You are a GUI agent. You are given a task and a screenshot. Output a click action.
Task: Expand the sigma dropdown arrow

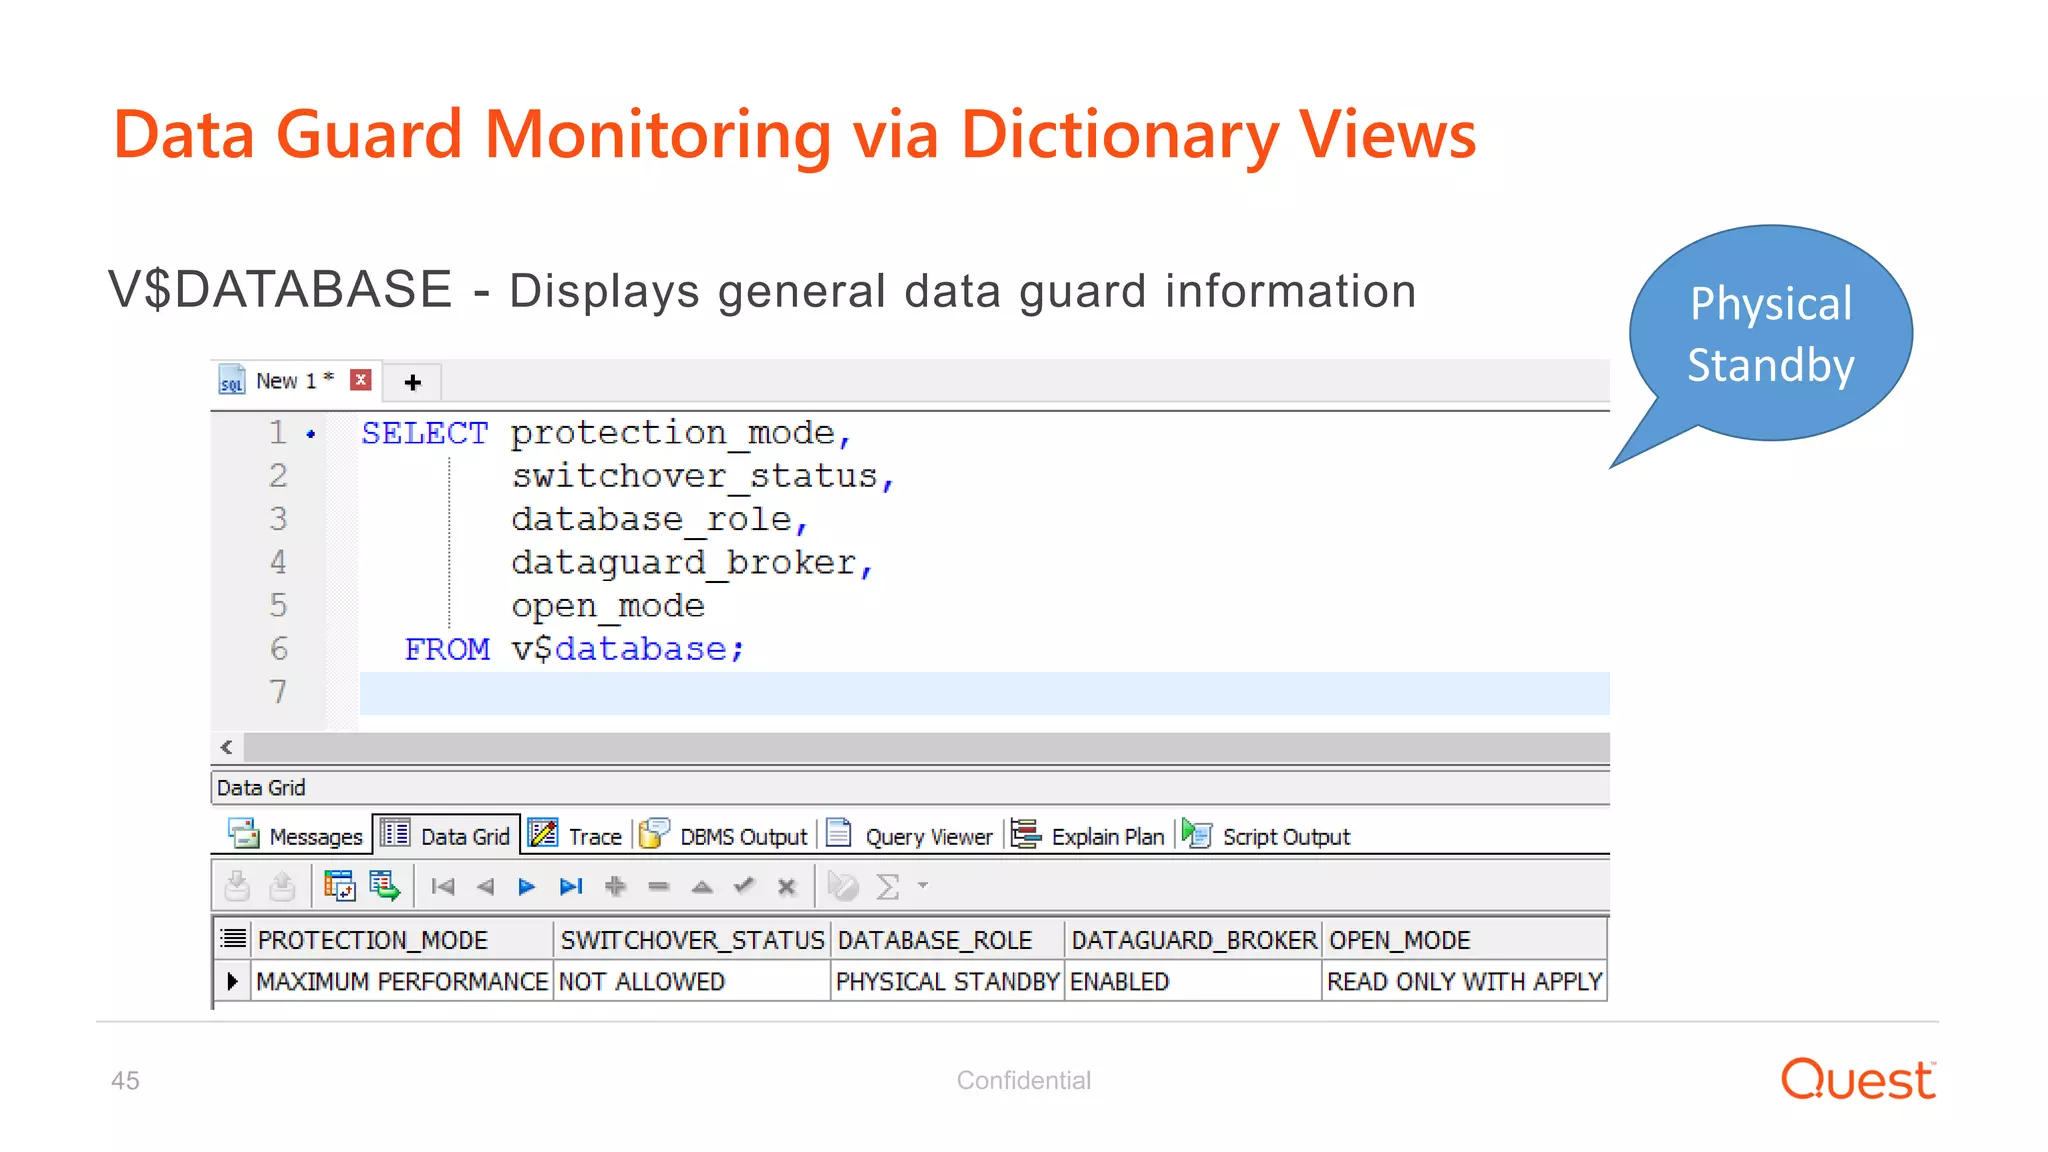[923, 885]
